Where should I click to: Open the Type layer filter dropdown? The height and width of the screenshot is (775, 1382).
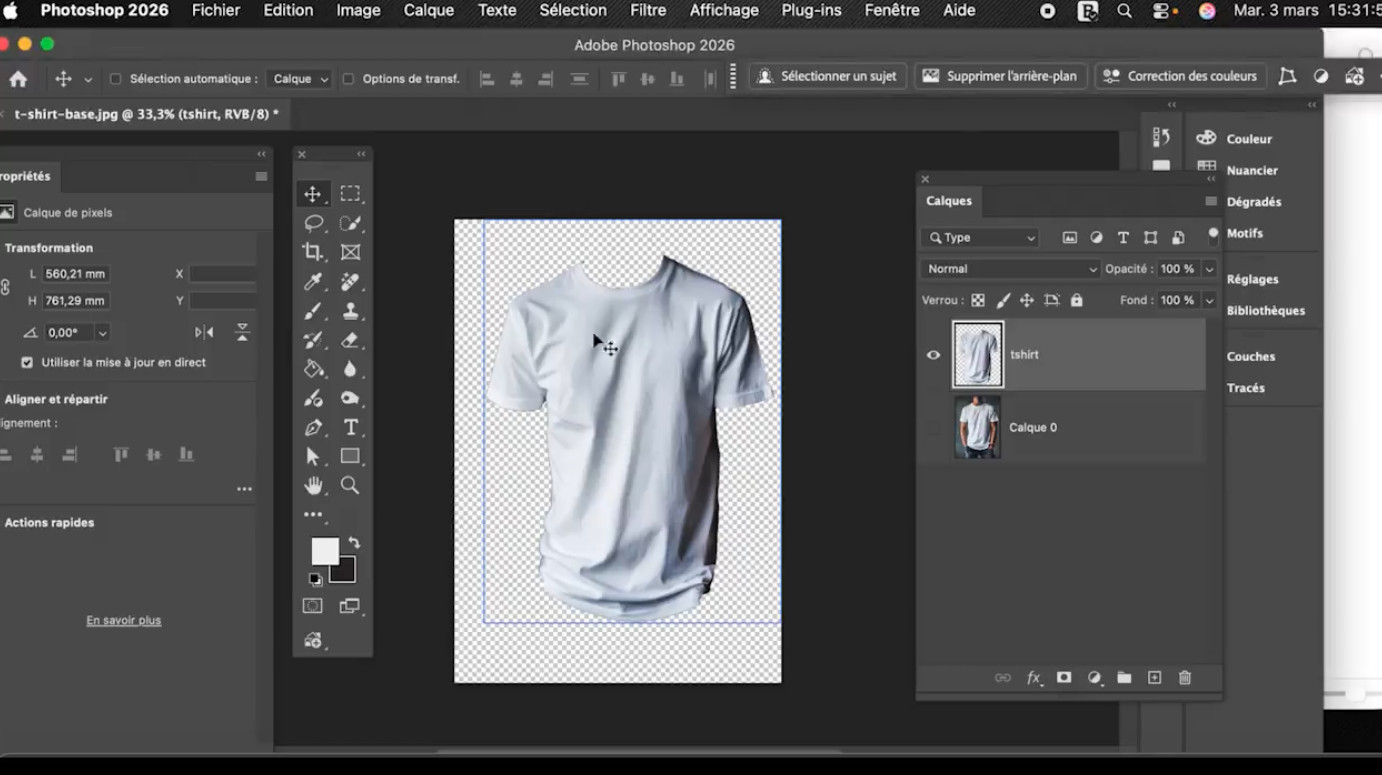981,238
